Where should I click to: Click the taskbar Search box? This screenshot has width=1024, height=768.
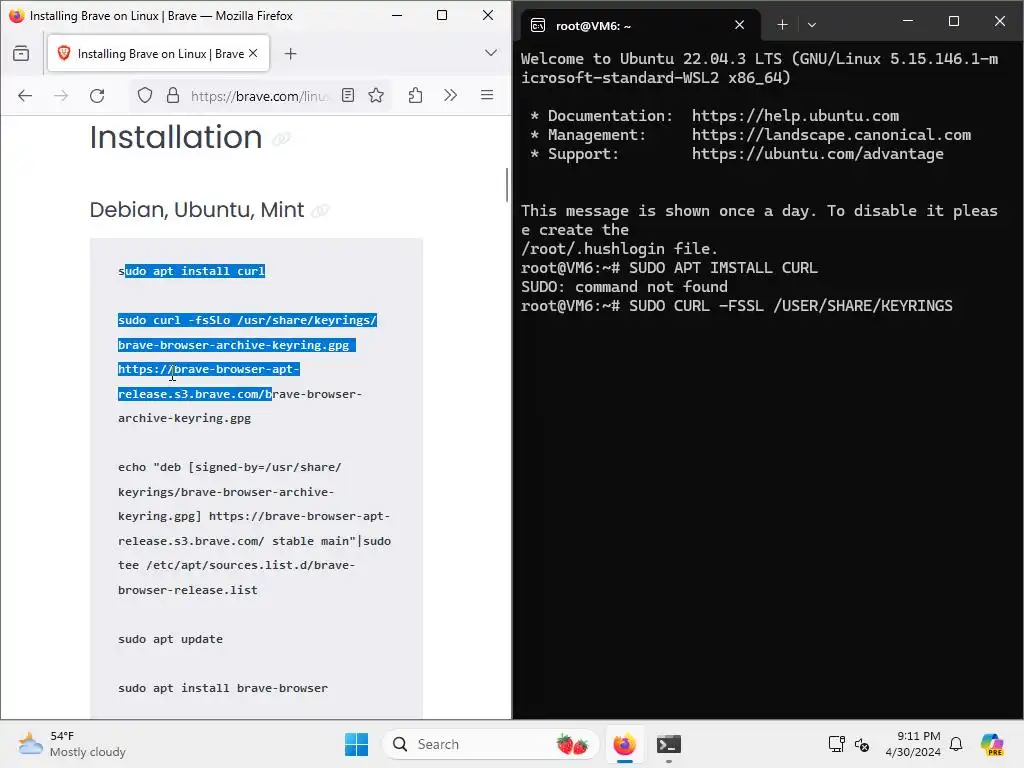490,744
